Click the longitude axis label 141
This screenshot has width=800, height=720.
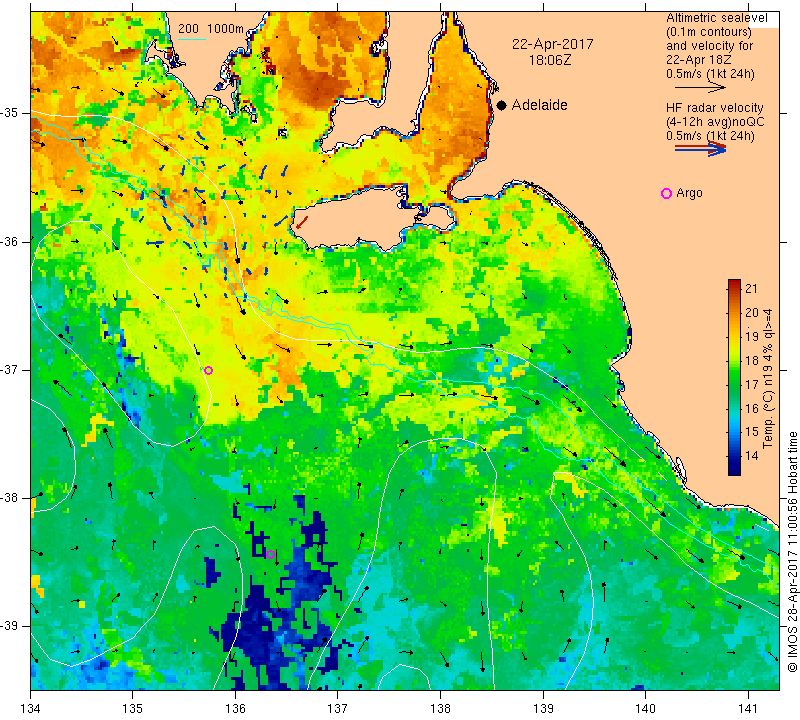[x=748, y=709]
